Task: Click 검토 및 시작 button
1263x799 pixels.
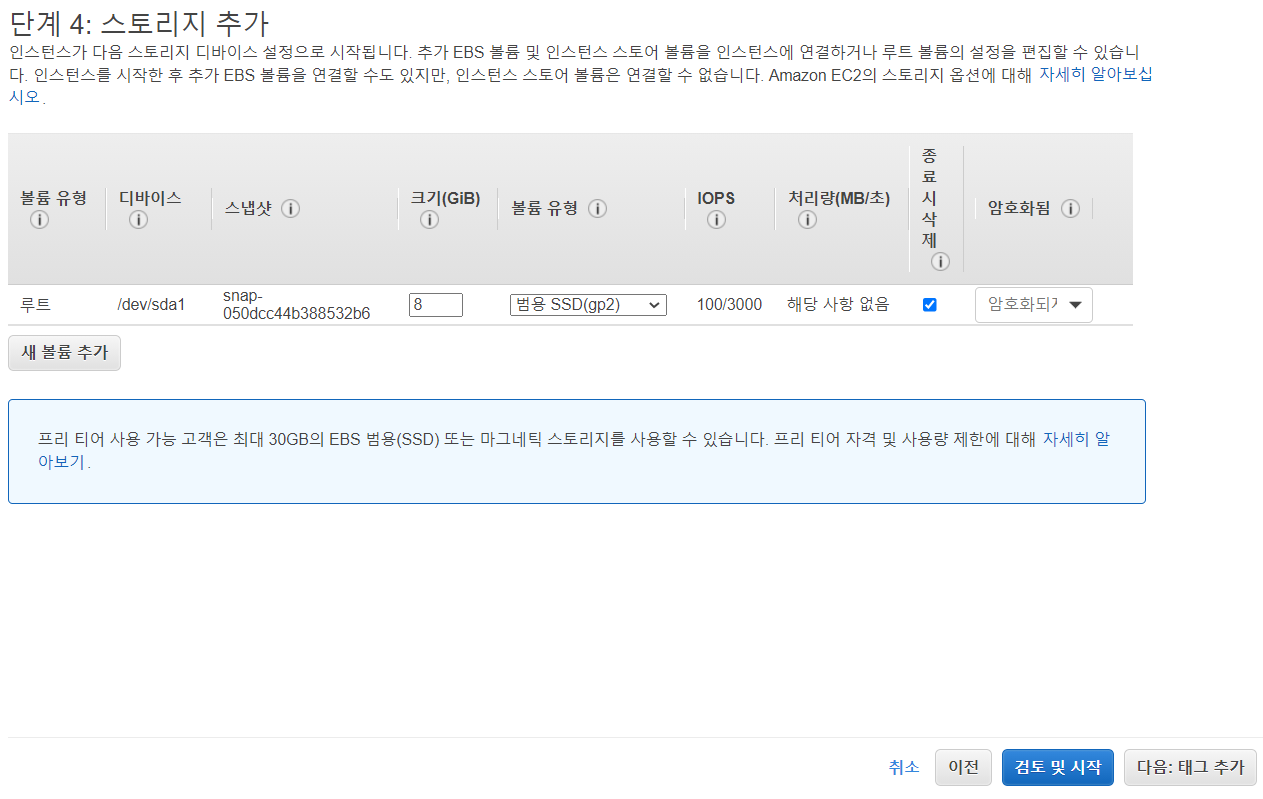Action: pyautogui.click(x=1057, y=767)
